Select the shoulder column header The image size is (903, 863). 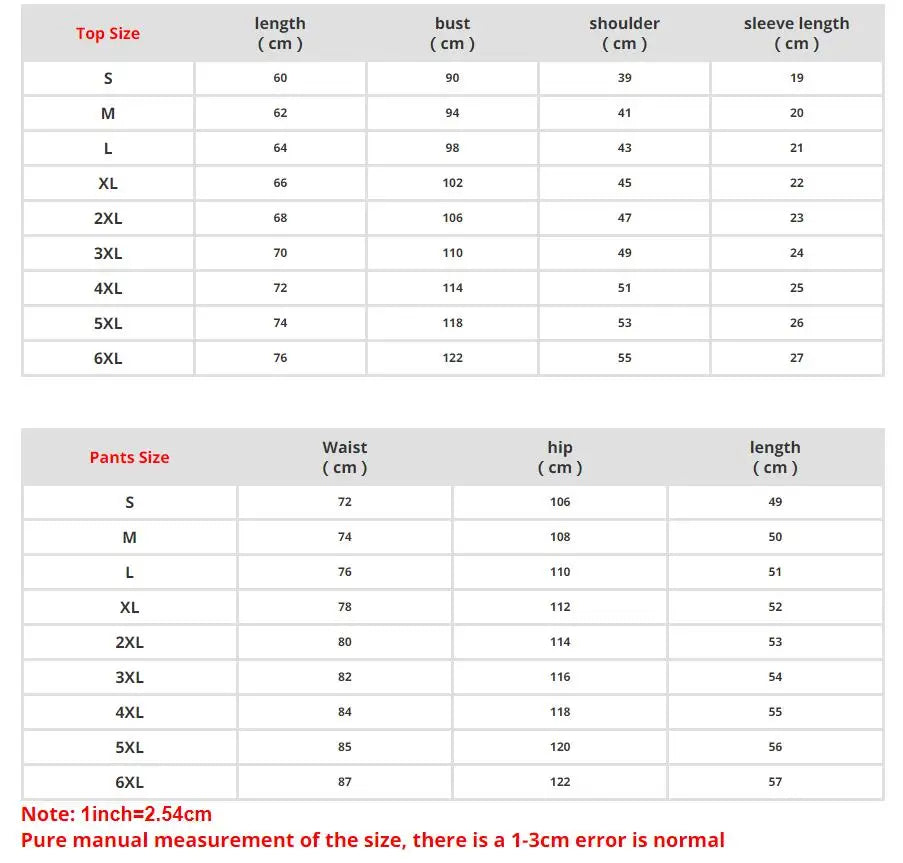coord(624,33)
